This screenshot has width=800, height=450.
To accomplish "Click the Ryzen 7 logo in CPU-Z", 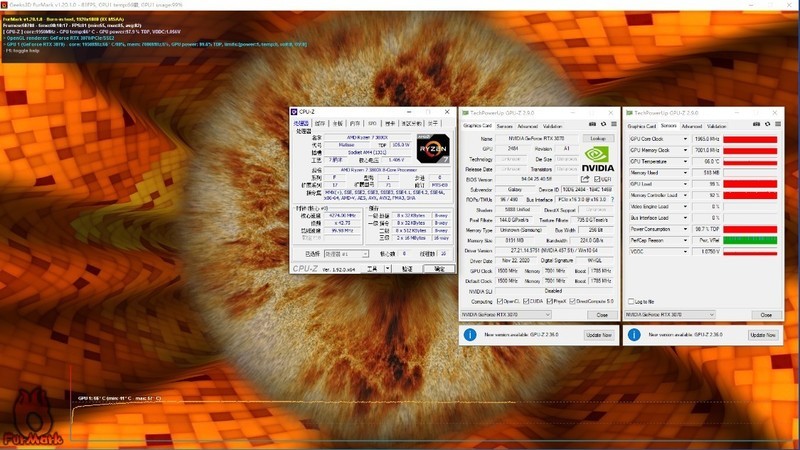I will [x=433, y=148].
